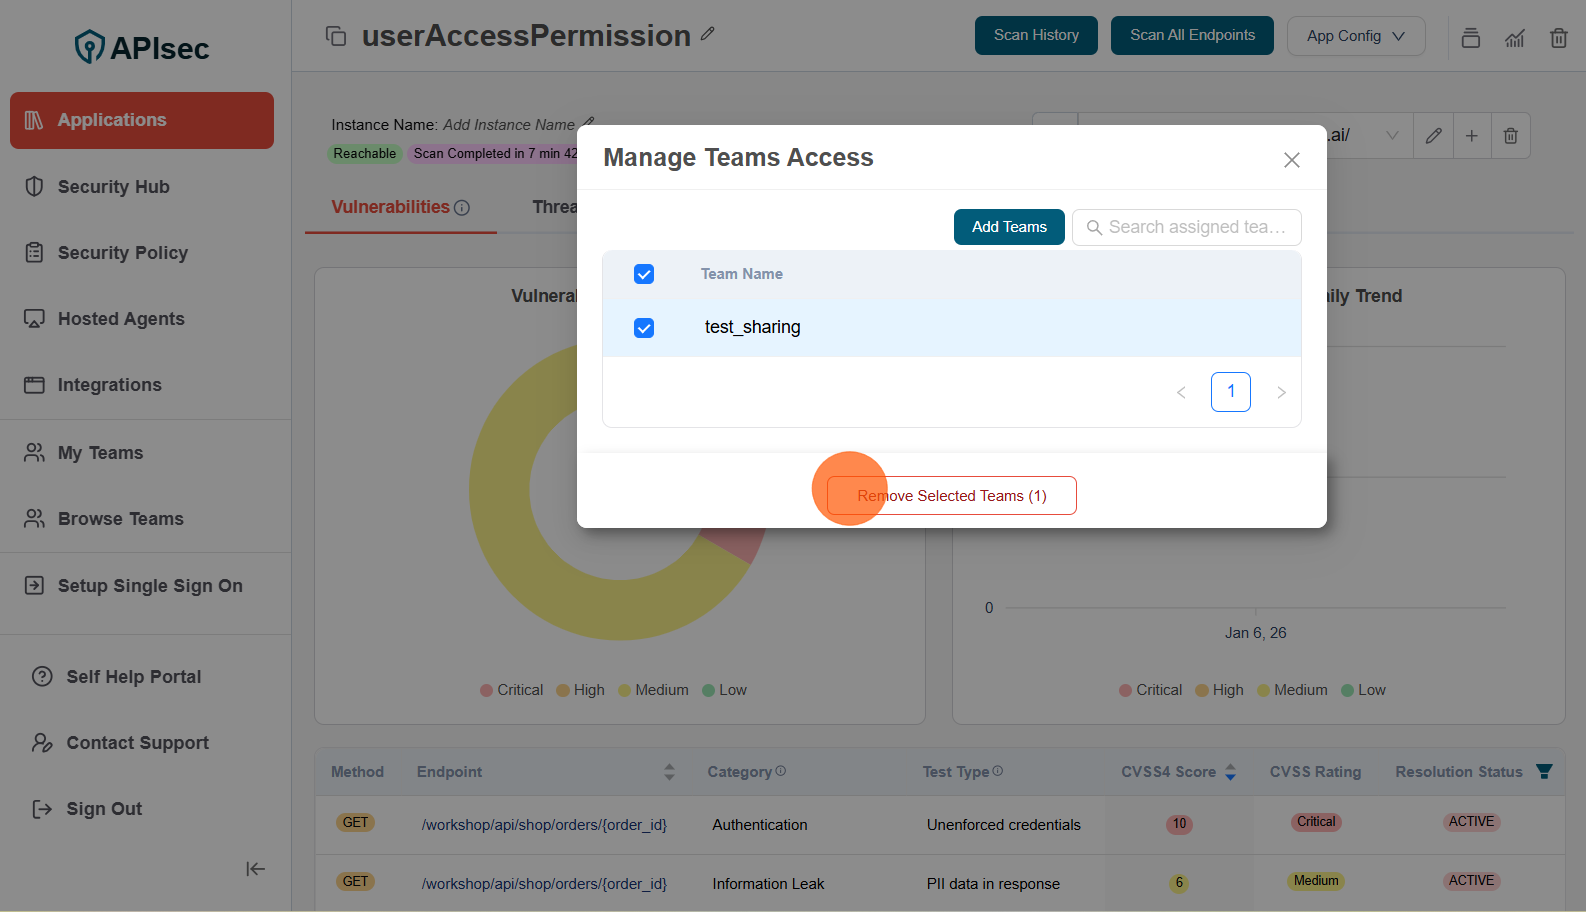Expand the App Config dropdown

point(1355,36)
